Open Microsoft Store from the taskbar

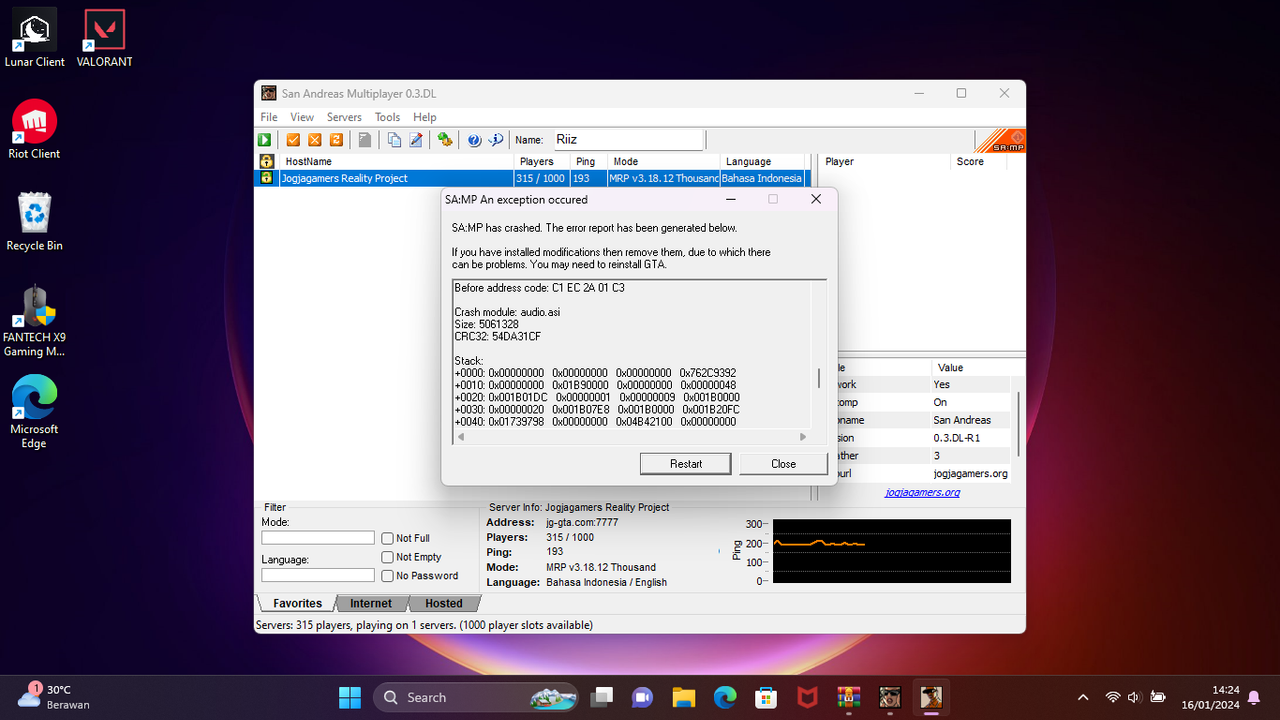[765, 697]
